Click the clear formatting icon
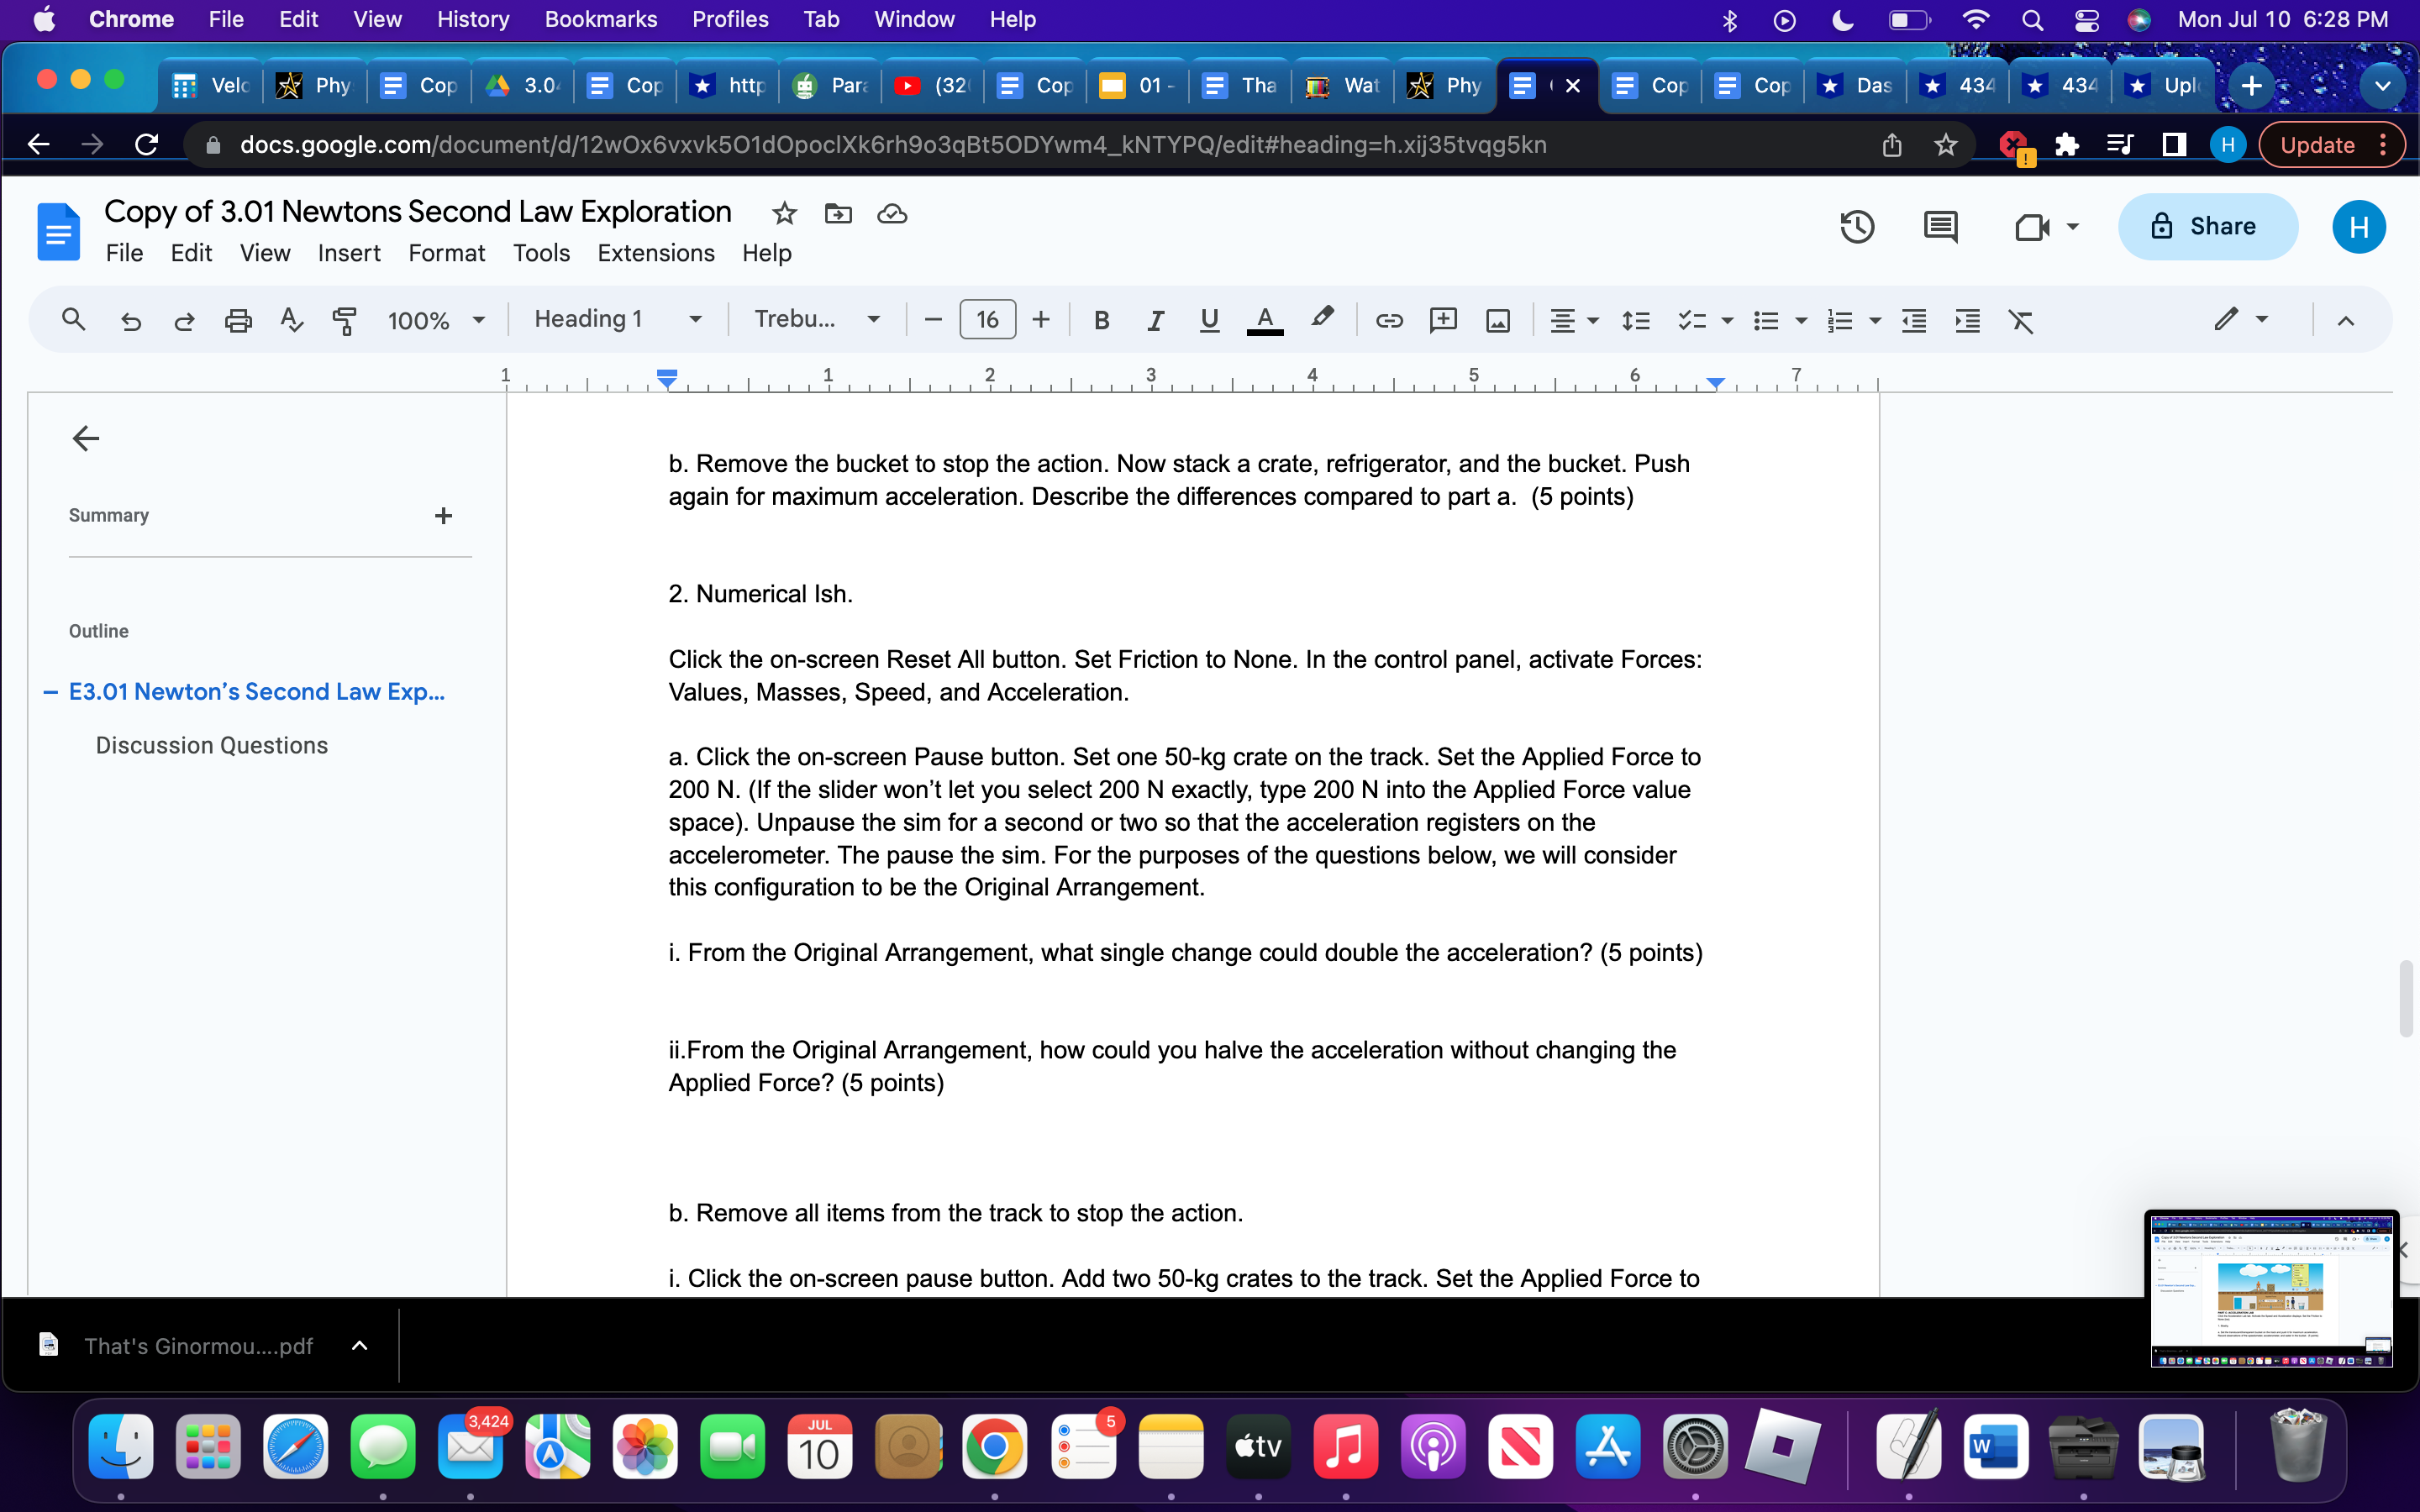Image resolution: width=2420 pixels, height=1512 pixels. click(x=2021, y=320)
